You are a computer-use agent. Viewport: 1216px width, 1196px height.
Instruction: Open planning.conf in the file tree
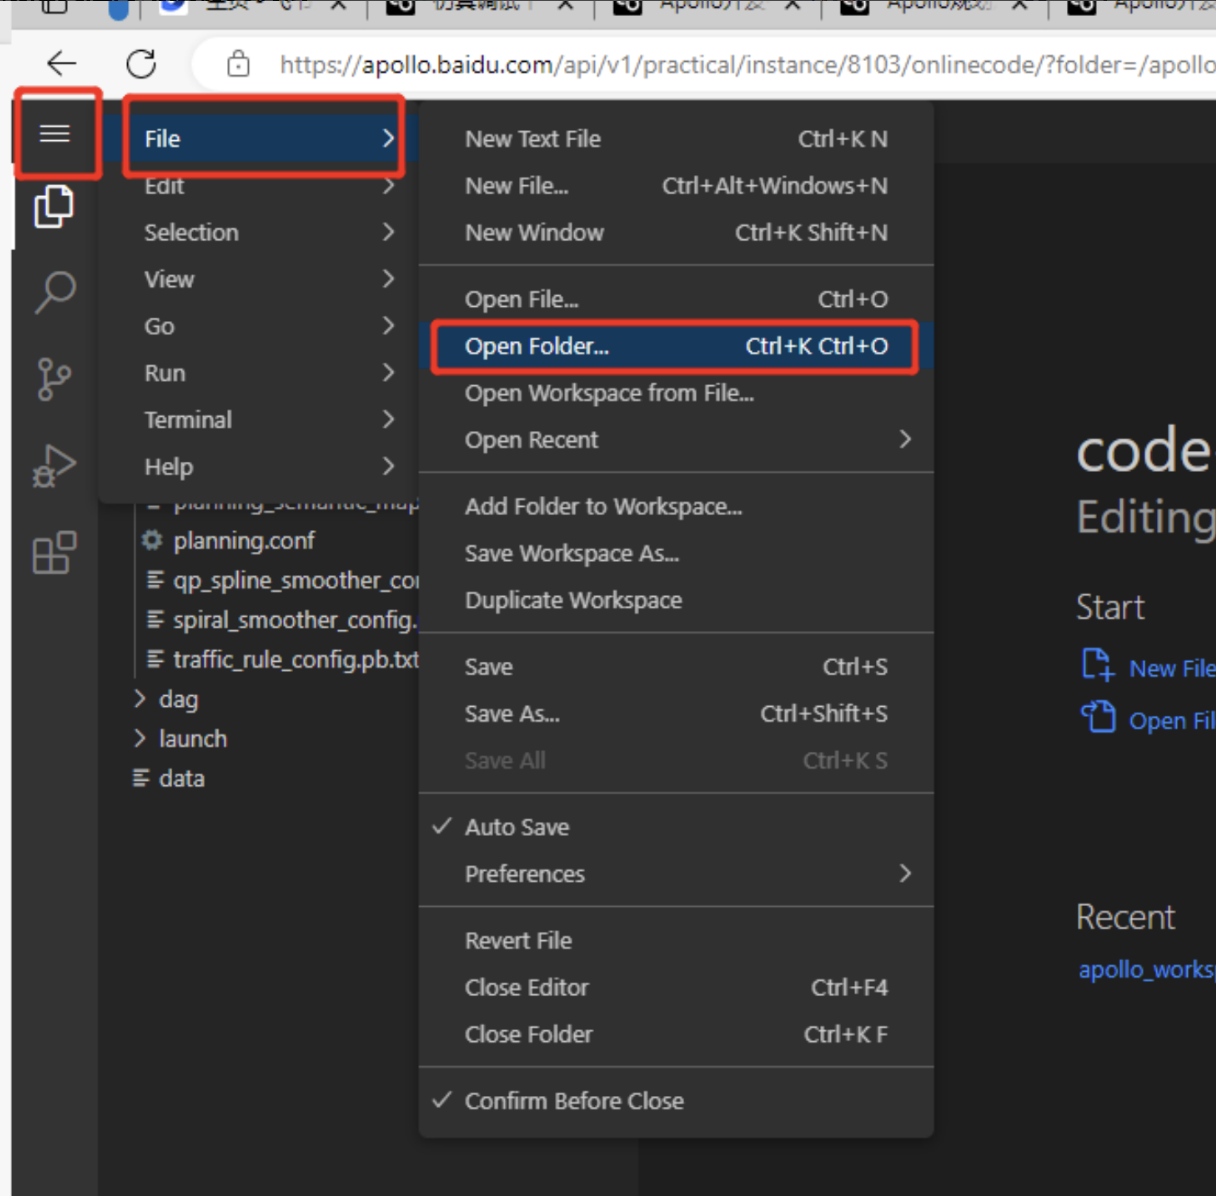244,541
